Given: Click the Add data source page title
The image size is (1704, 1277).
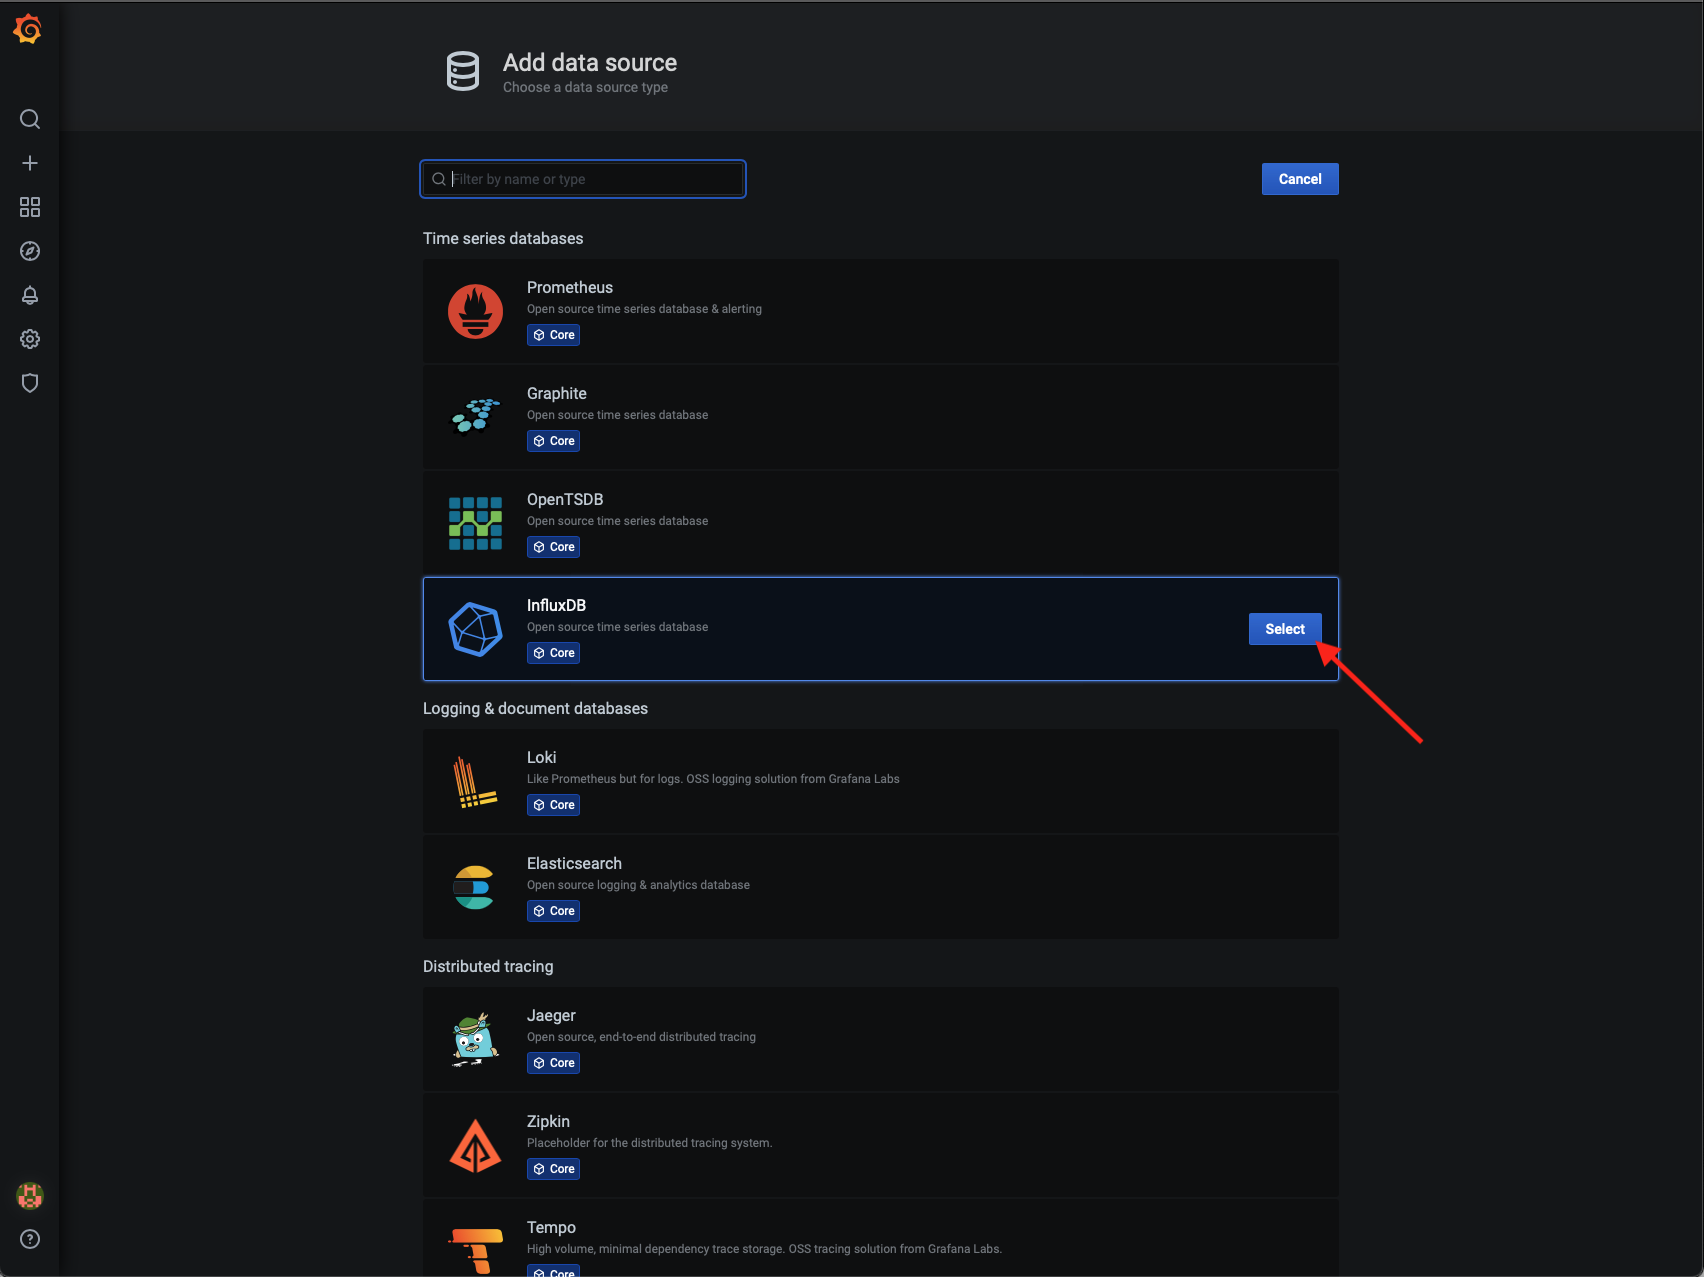Looking at the screenshot, I should [x=590, y=62].
